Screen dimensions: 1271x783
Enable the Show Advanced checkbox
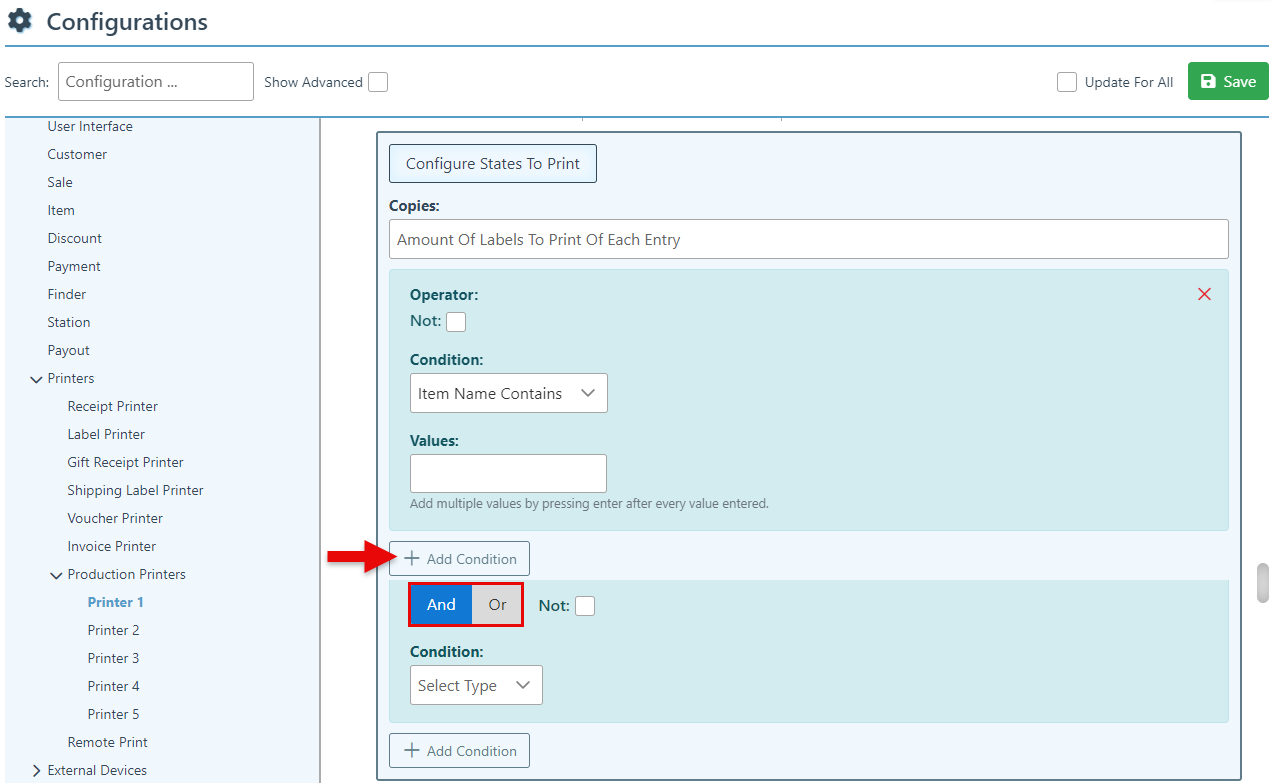378,82
